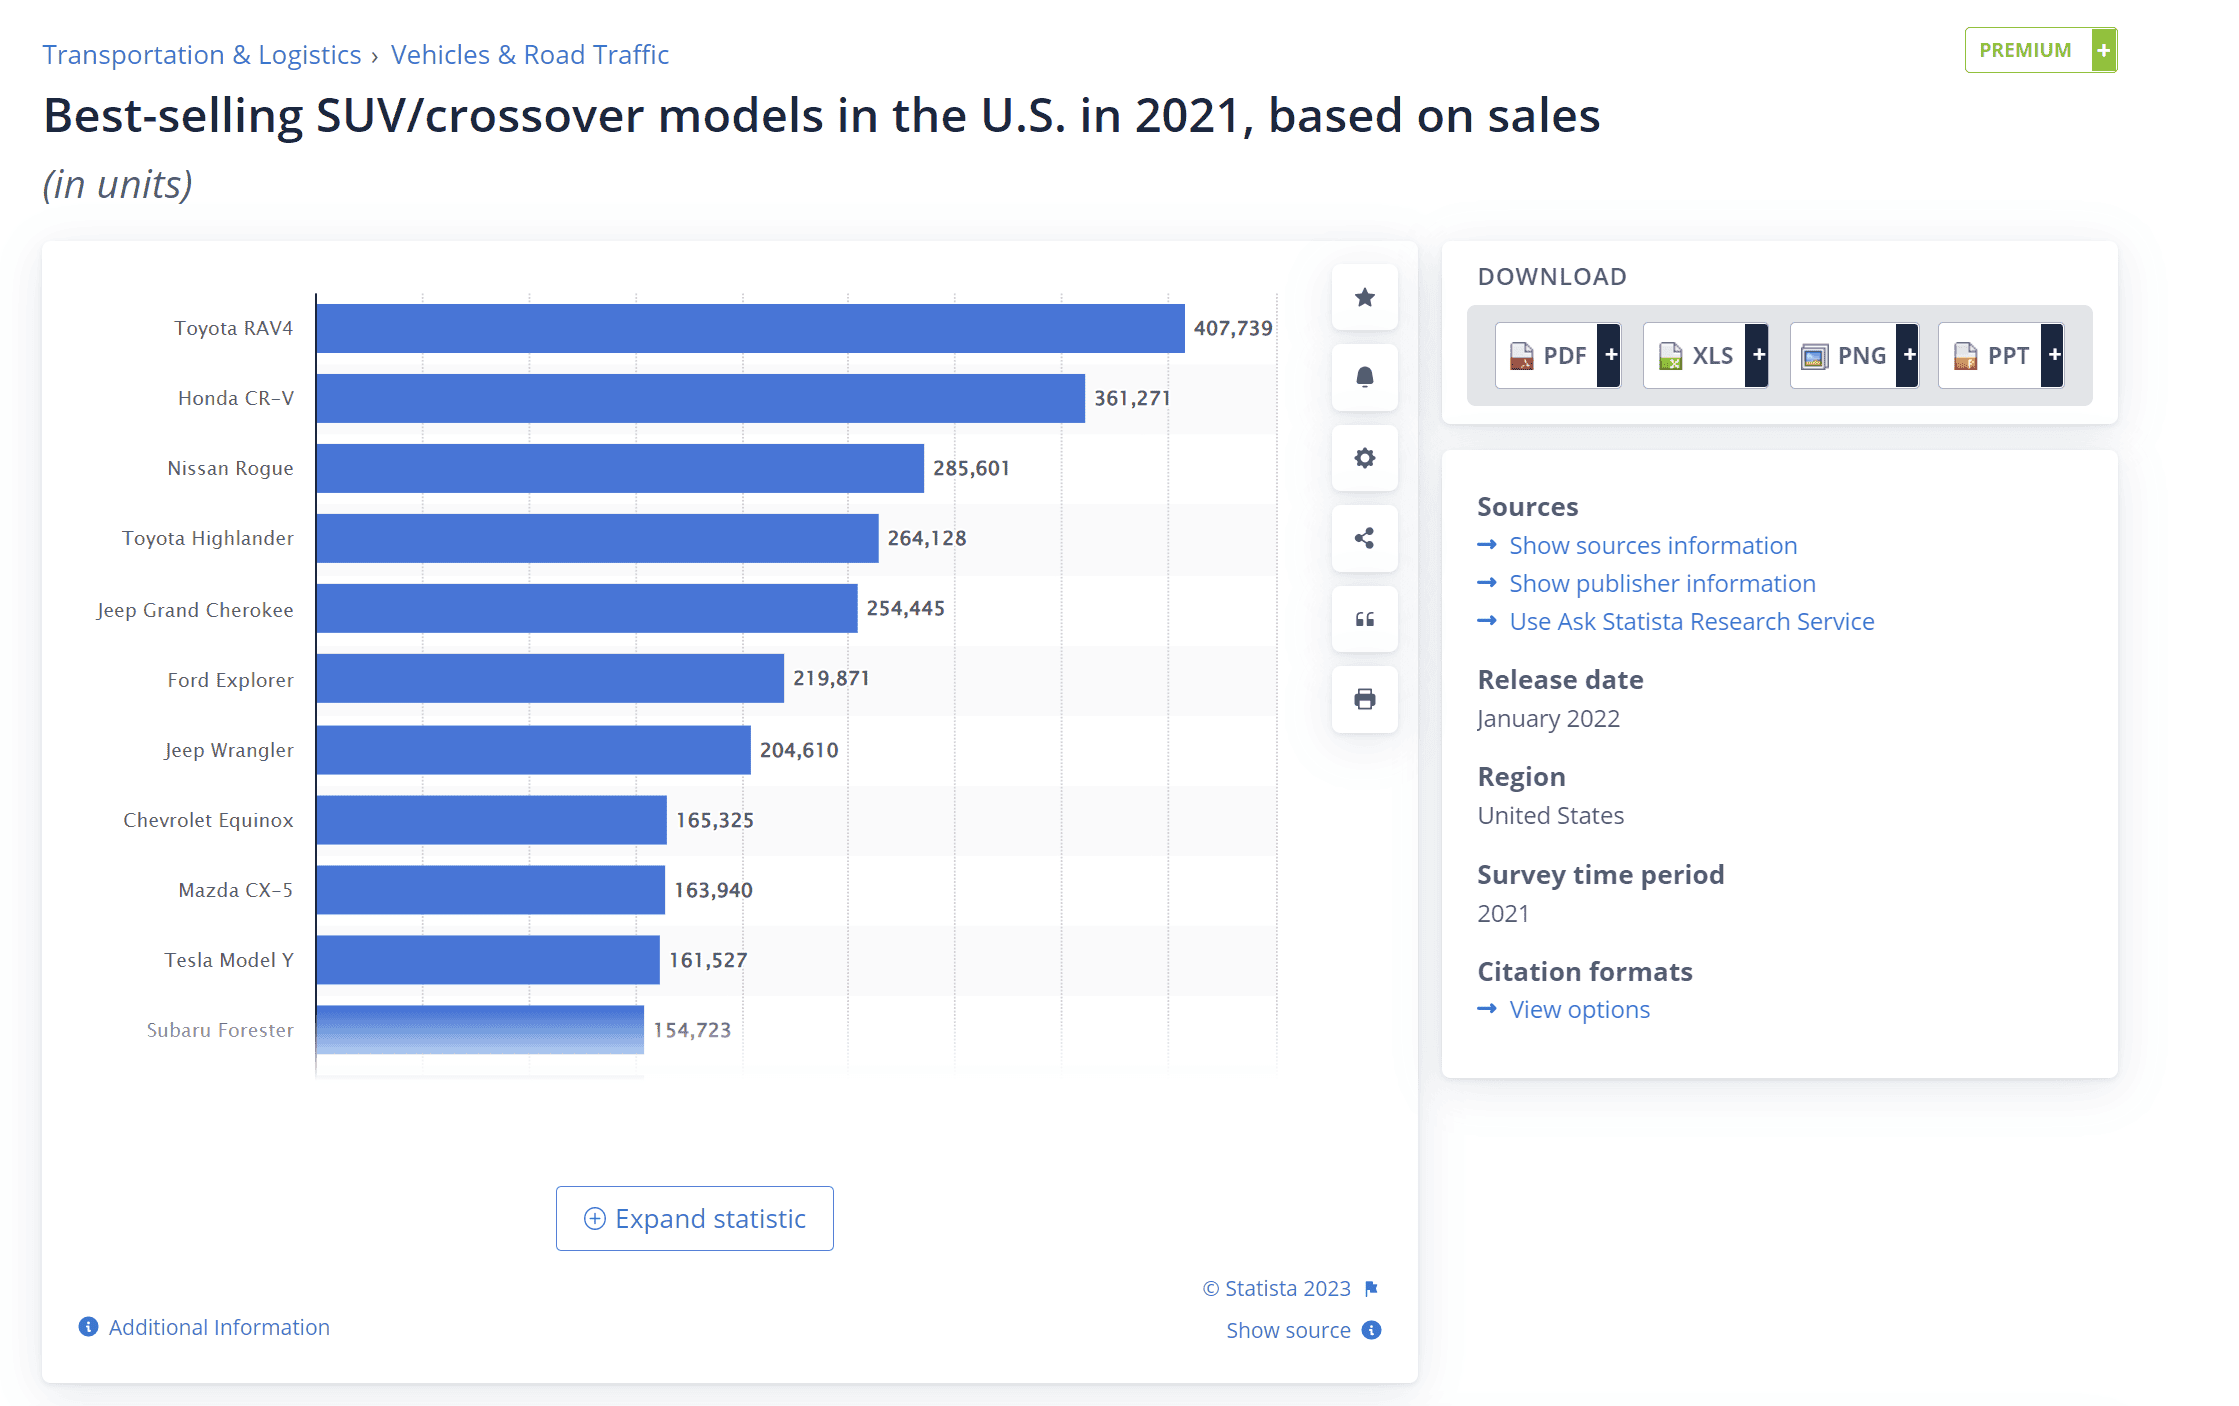The image size is (2239, 1406).
Task: Open Transportation & Logistics breadcrumb
Action: tap(201, 54)
